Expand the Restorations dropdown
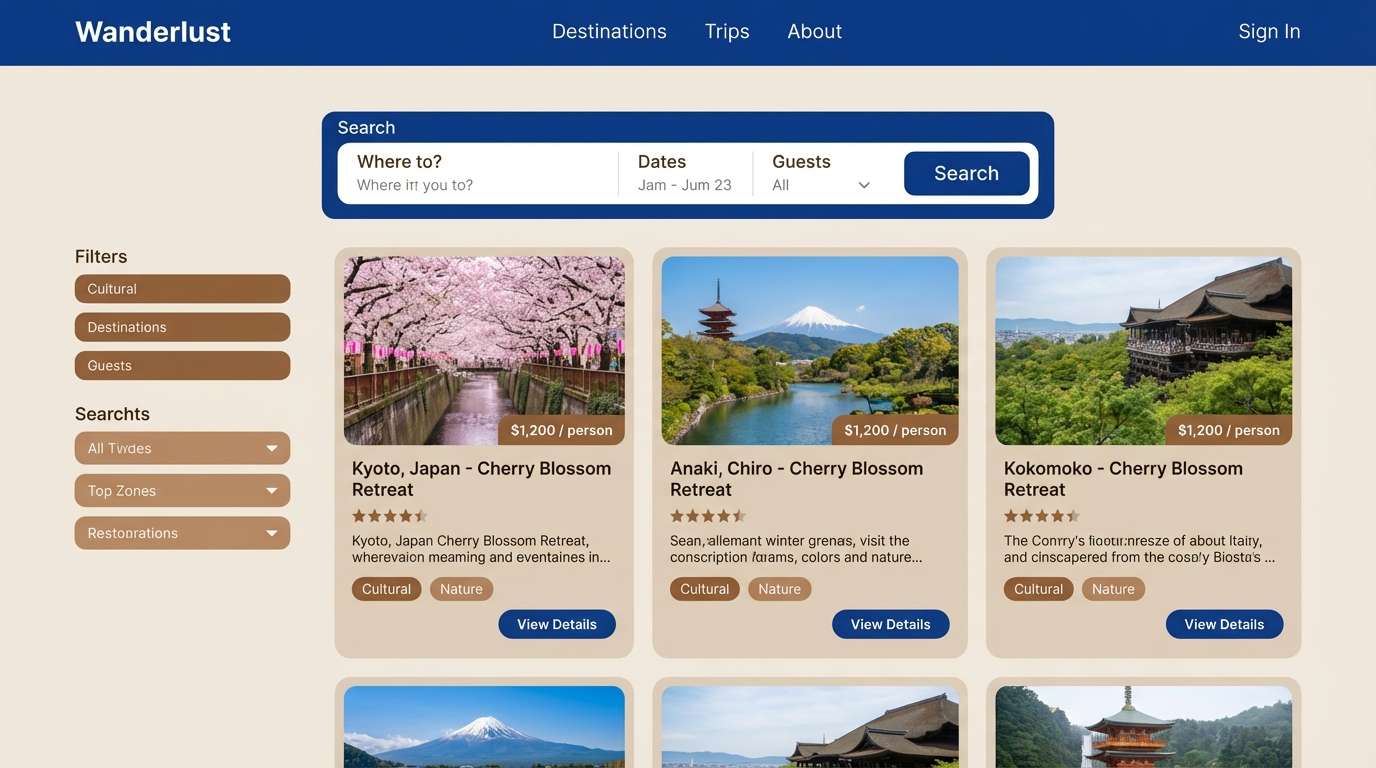Viewport: 1376px width, 768px height. [181, 533]
